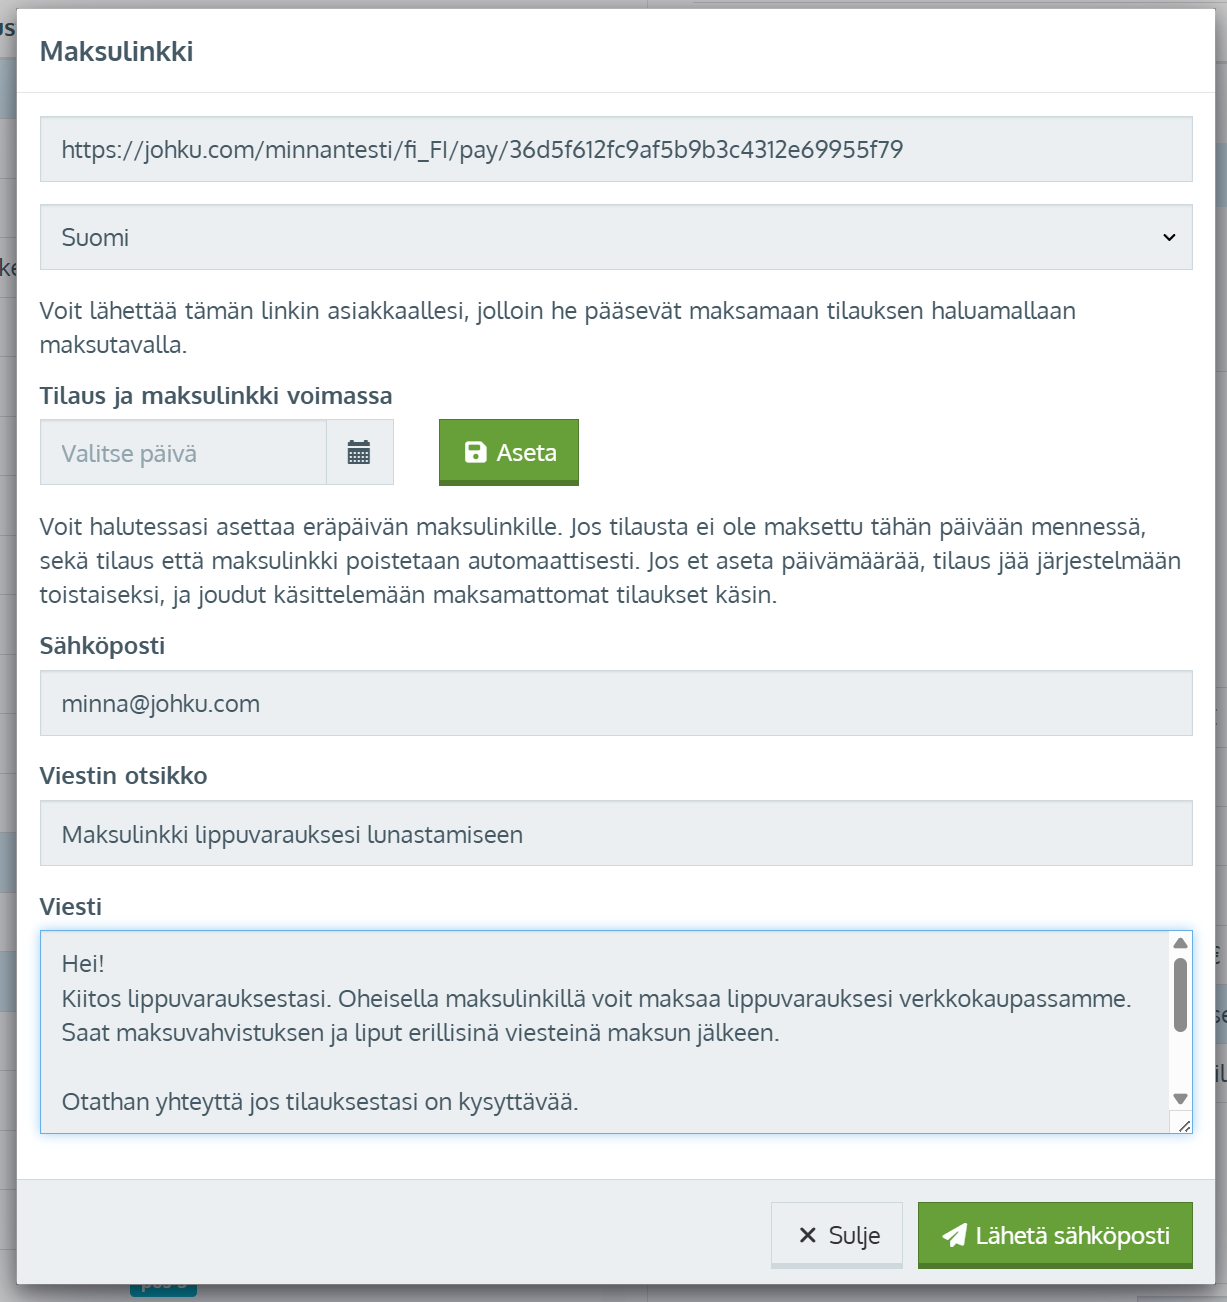This screenshot has width=1227, height=1302.
Task: Click the chevron arrow of language selector
Action: [x=1169, y=237]
